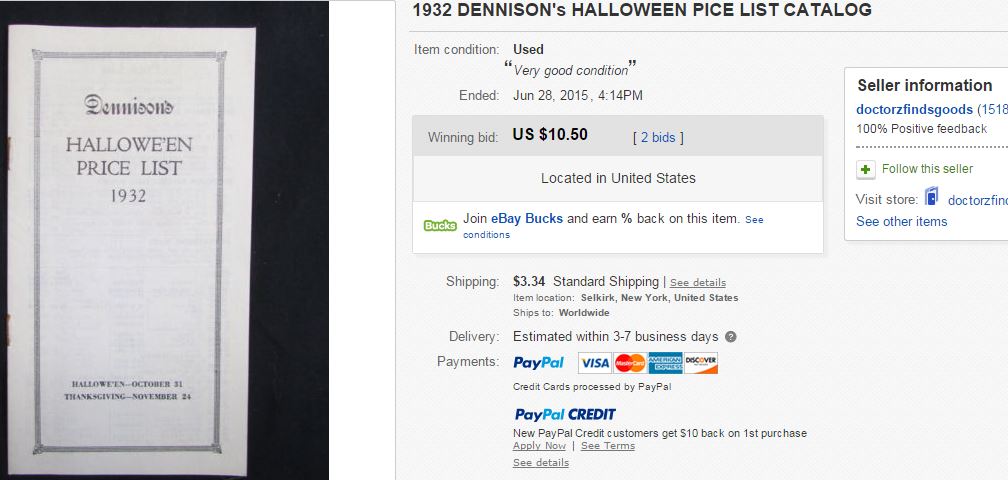Open See other items link
Screen dimensions: 1008x480
click(901, 222)
